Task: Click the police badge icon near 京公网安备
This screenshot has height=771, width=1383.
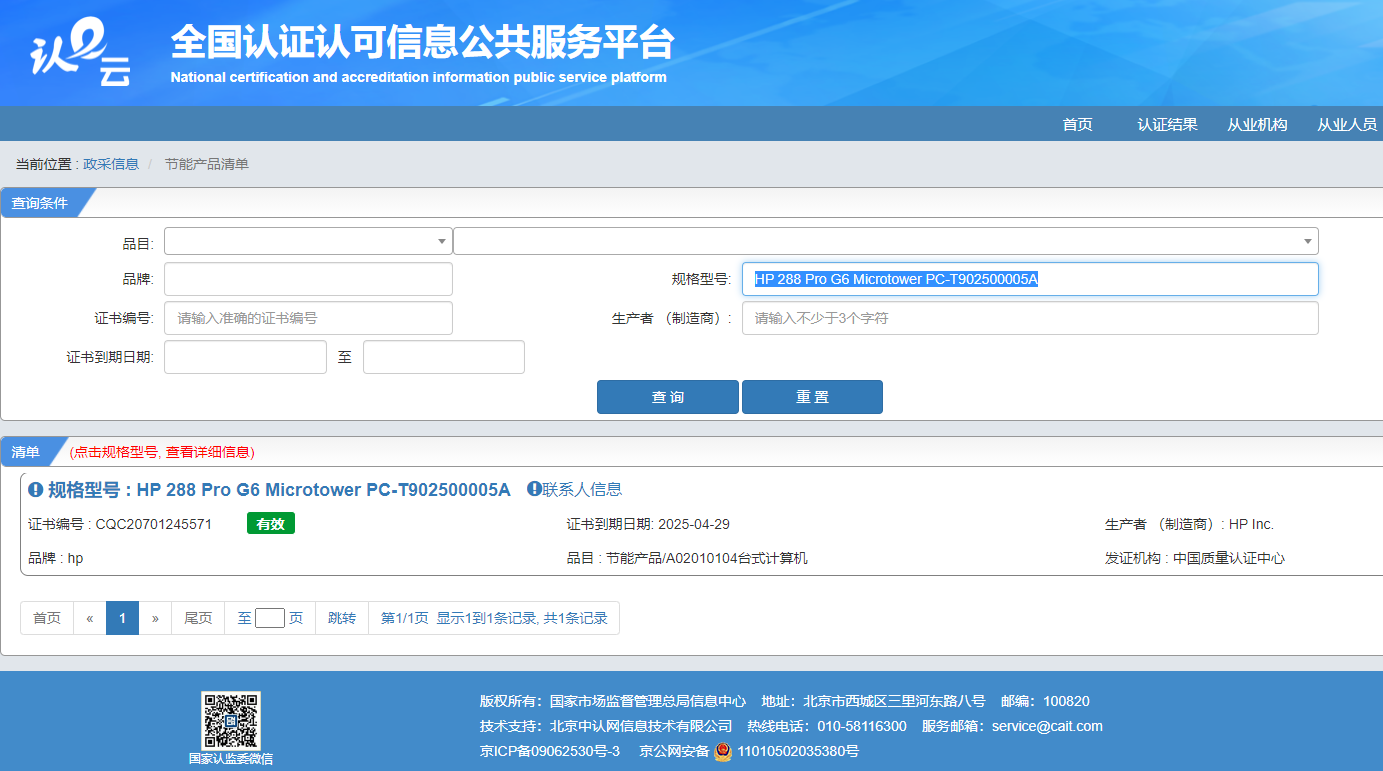Action: click(722, 751)
